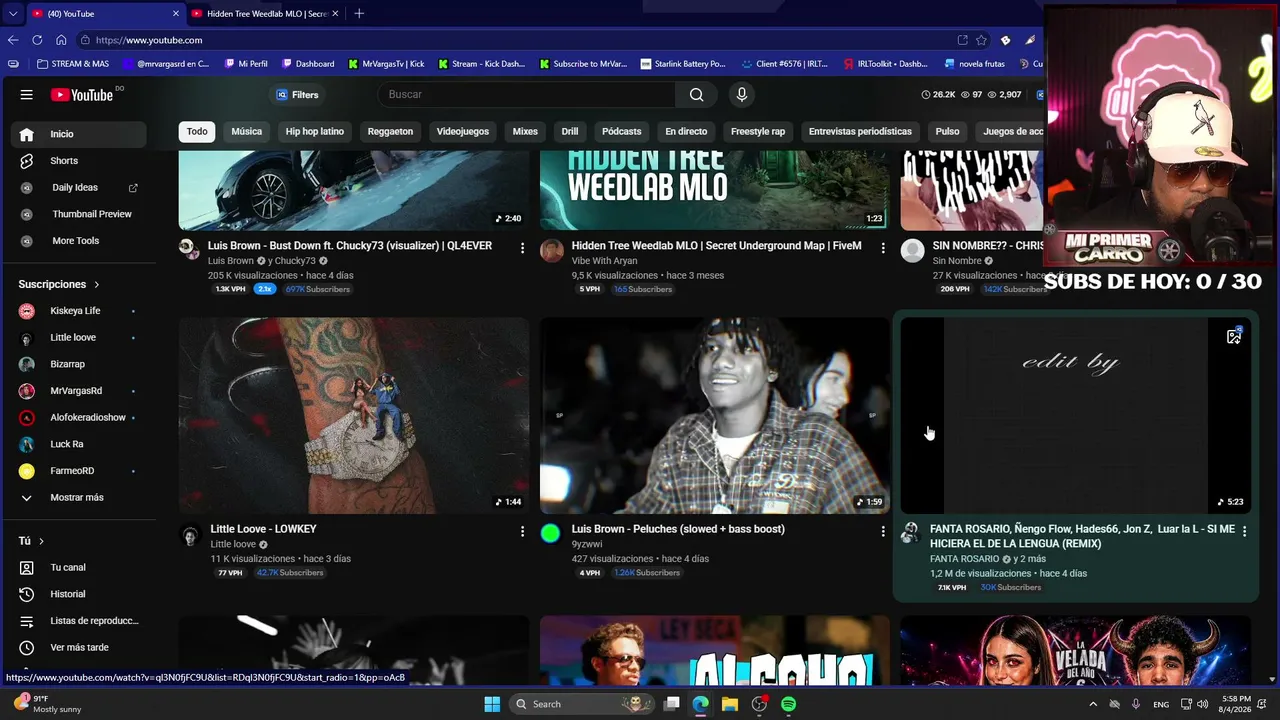Click the address bar URL

point(149,40)
